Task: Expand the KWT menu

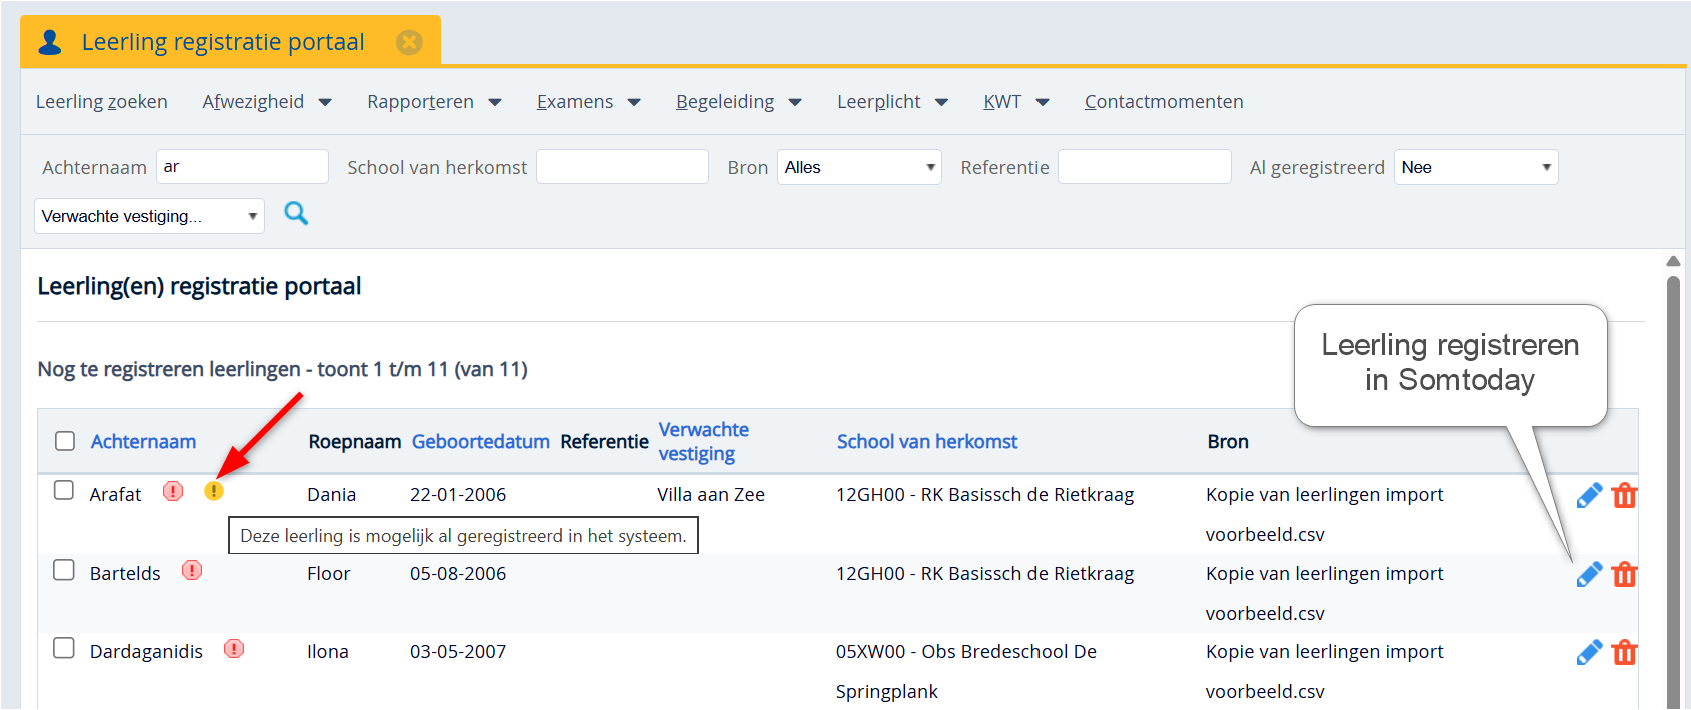Action: (x=1016, y=102)
